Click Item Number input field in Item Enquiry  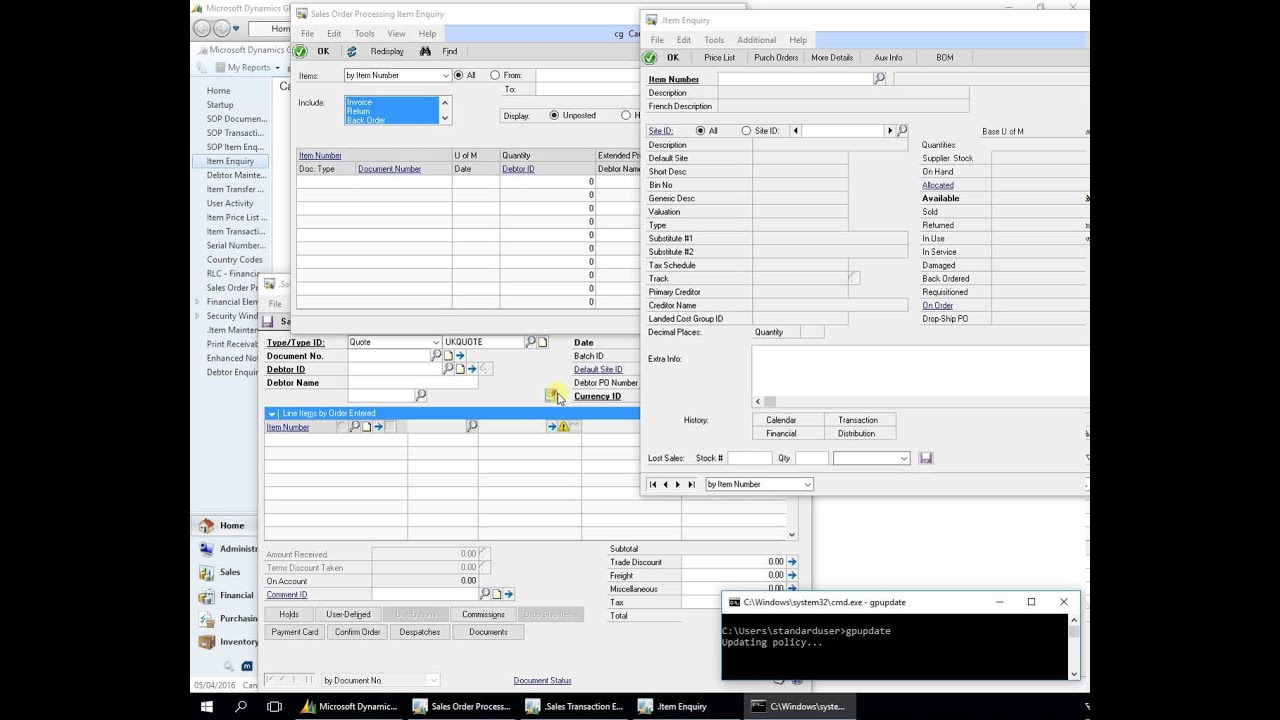[795, 78]
